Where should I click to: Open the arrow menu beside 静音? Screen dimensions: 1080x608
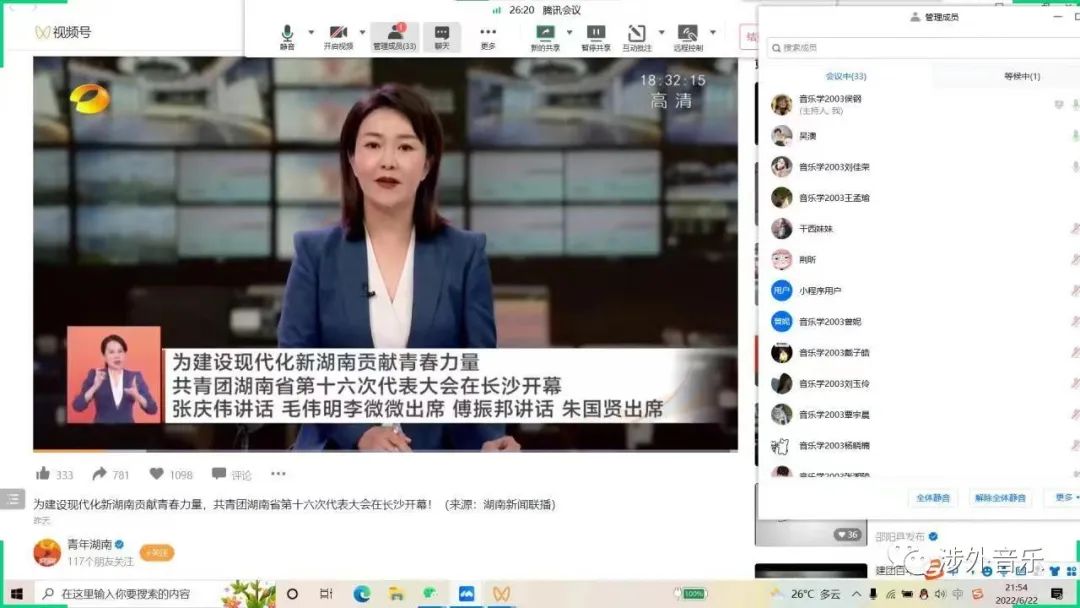pos(311,32)
